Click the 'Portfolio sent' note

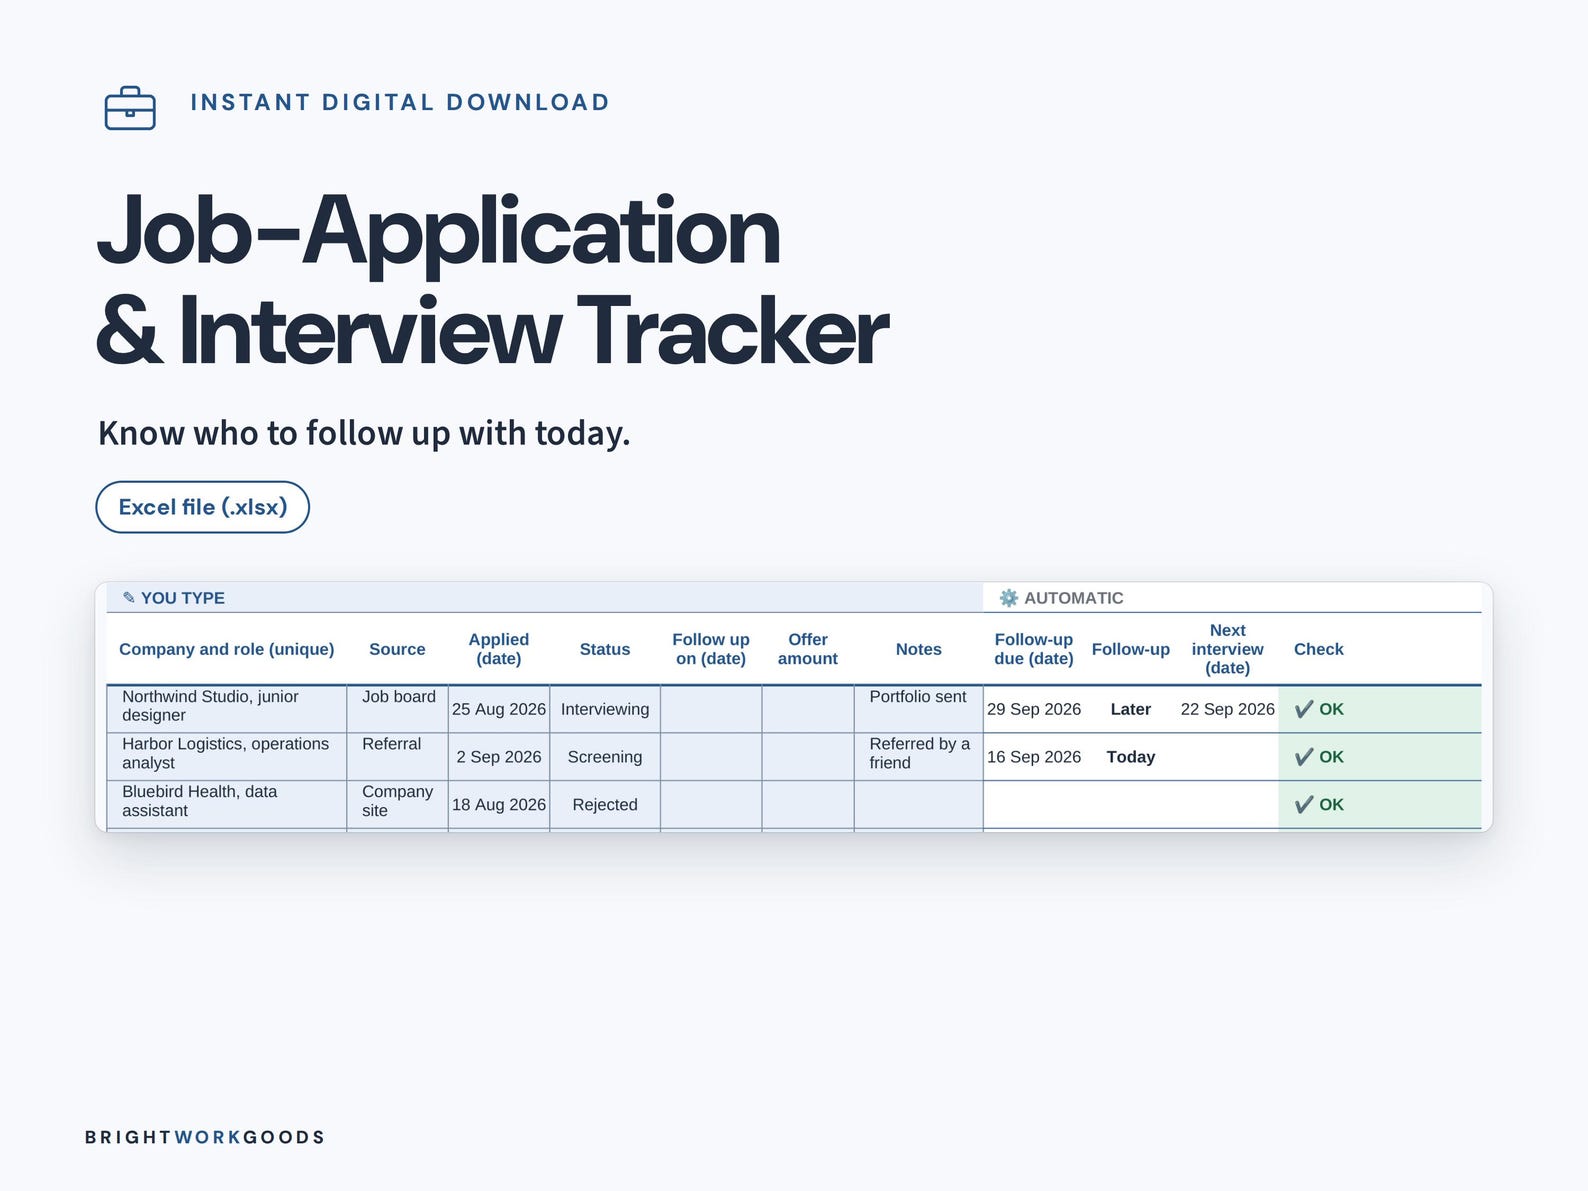click(x=919, y=709)
